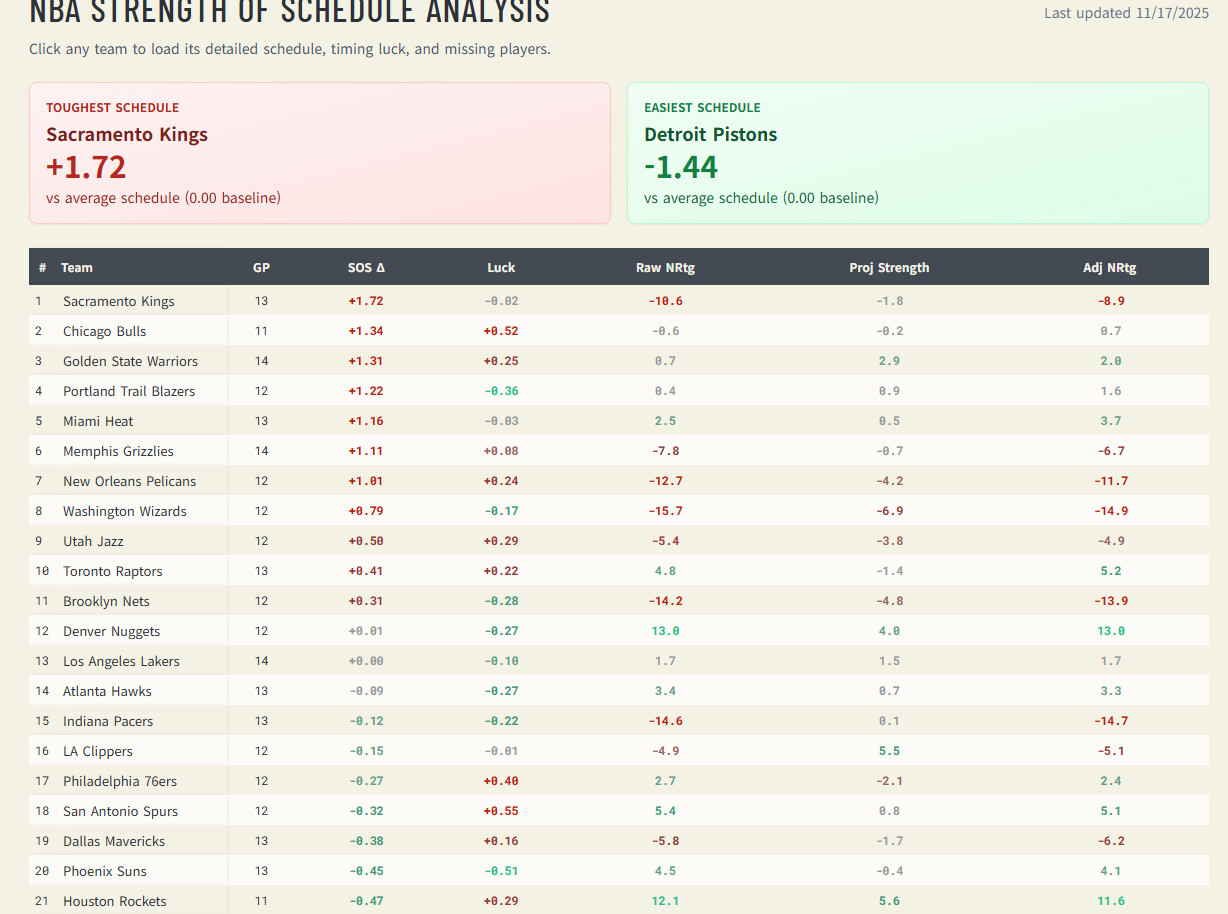1228x914 pixels.
Task: Click Washington Wizards Raw NRtg -15.7
Action: 665,511
